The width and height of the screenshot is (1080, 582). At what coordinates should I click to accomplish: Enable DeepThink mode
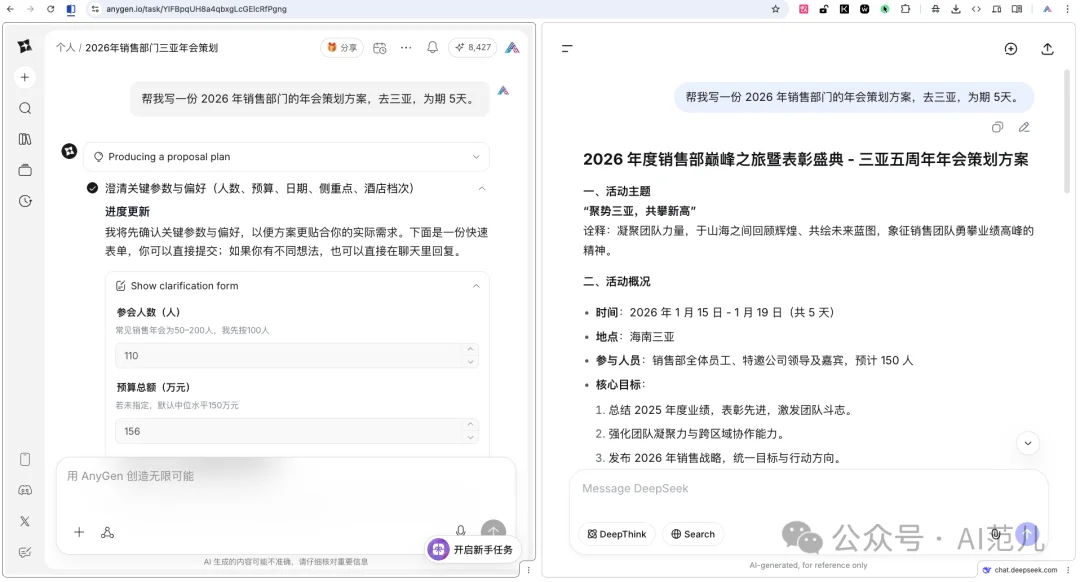pyautogui.click(x=616, y=534)
